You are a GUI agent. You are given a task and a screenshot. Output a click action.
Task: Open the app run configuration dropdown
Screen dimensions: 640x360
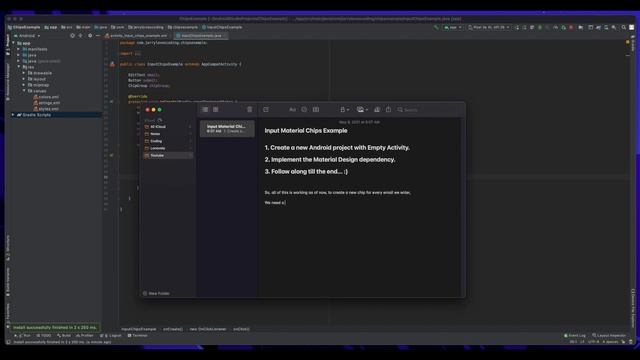(x=453, y=27)
